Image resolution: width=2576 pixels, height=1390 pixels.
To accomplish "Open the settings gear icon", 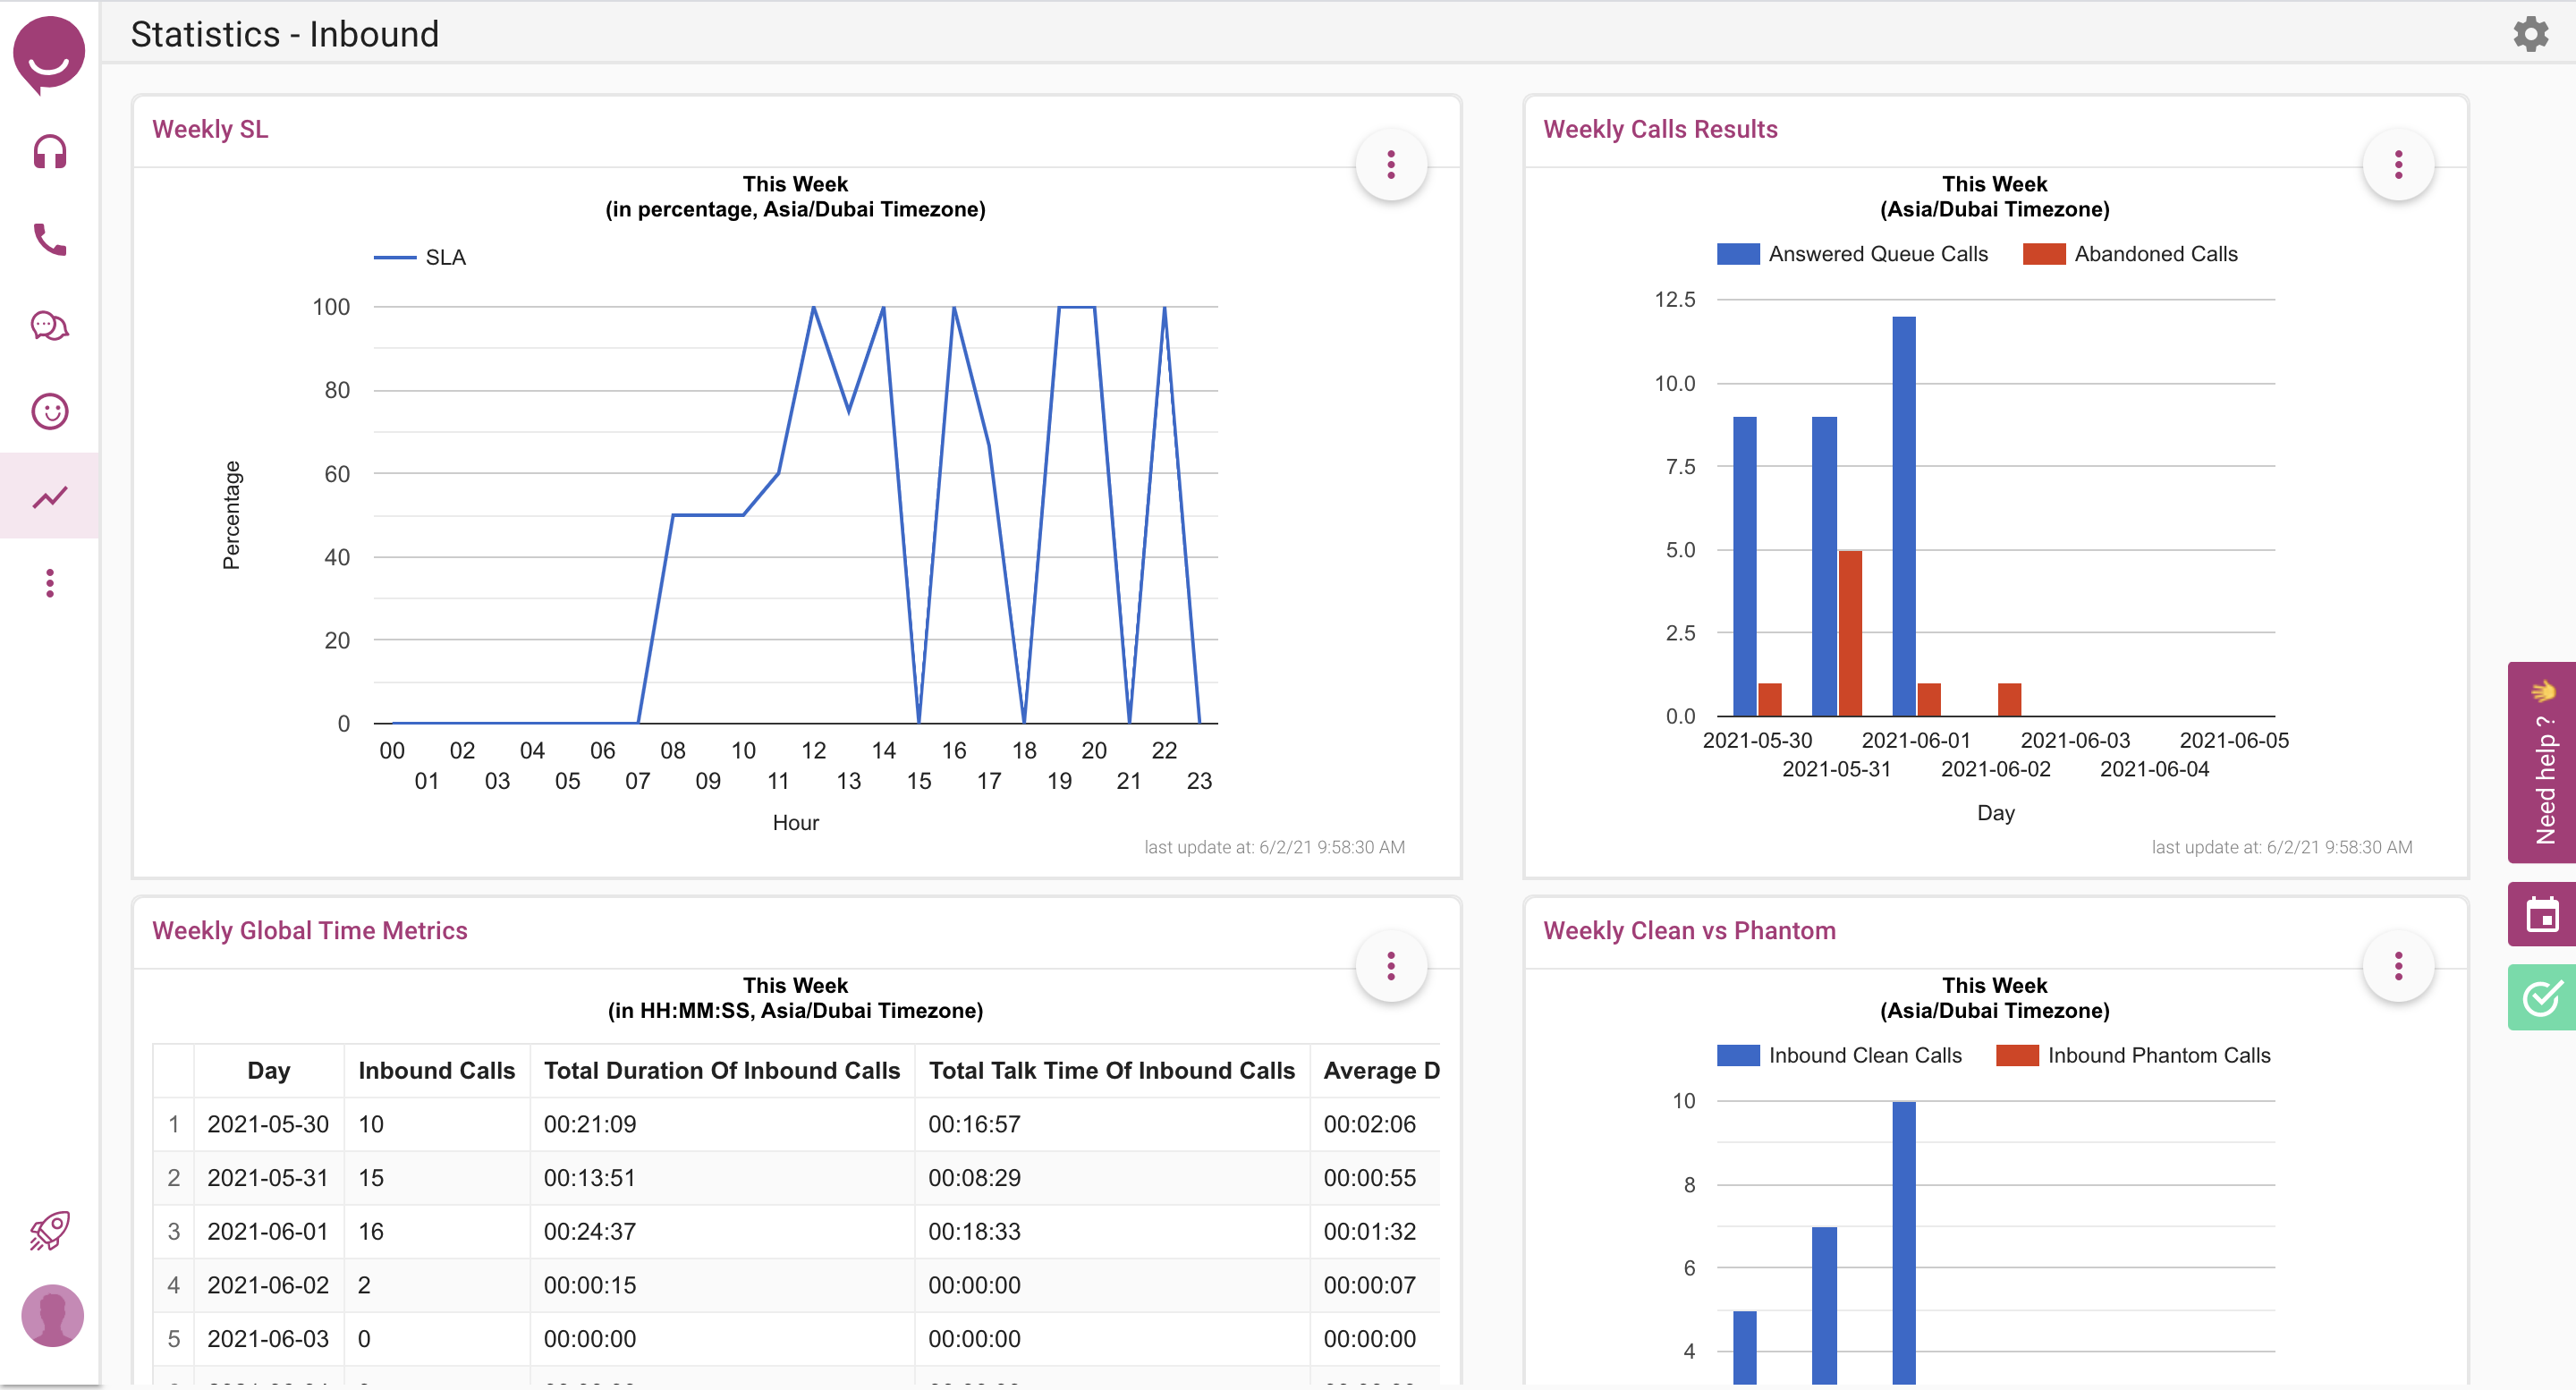I will 2531,34.
